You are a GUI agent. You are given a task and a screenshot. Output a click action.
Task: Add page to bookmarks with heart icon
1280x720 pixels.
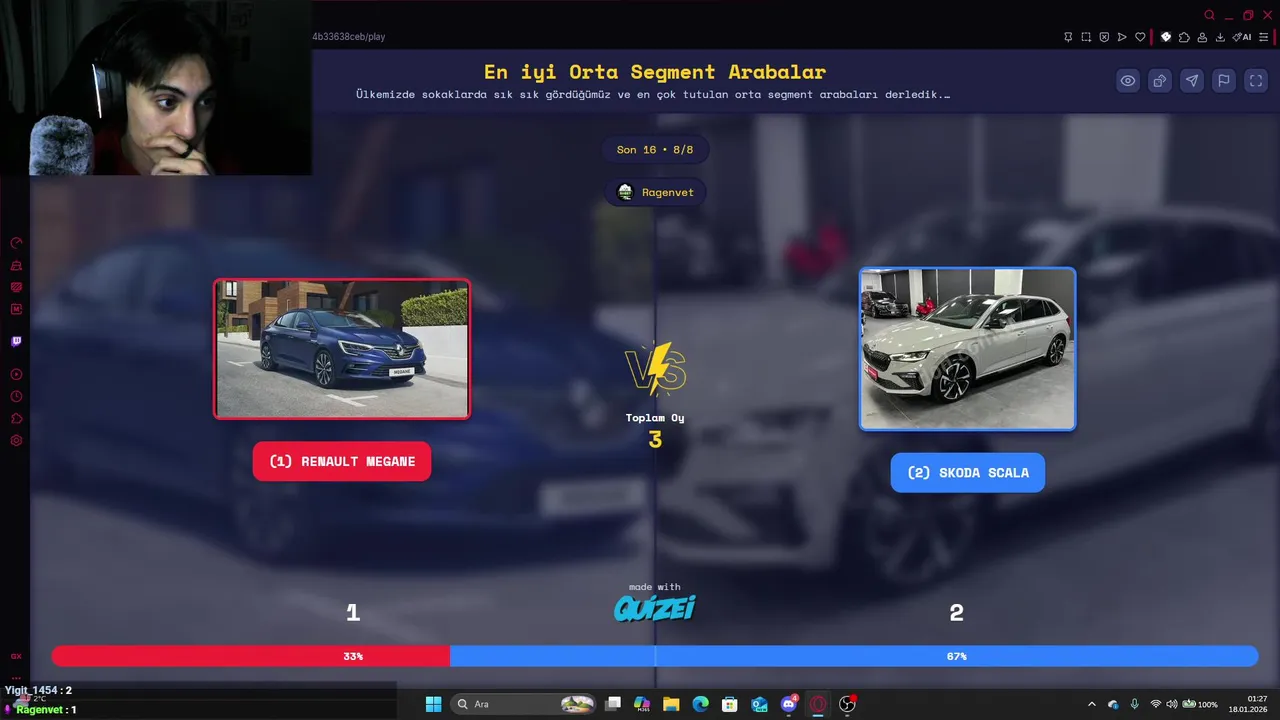(x=1140, y=37)
